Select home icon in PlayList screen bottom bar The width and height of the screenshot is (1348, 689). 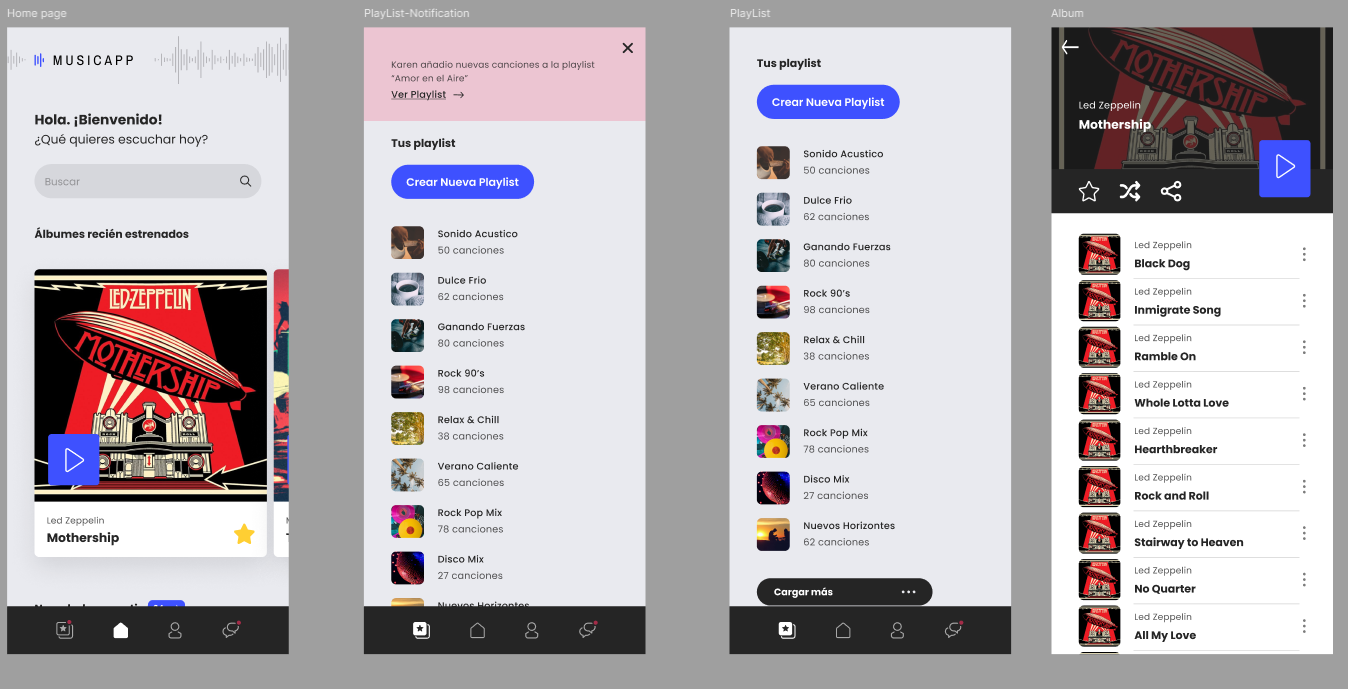843,630
